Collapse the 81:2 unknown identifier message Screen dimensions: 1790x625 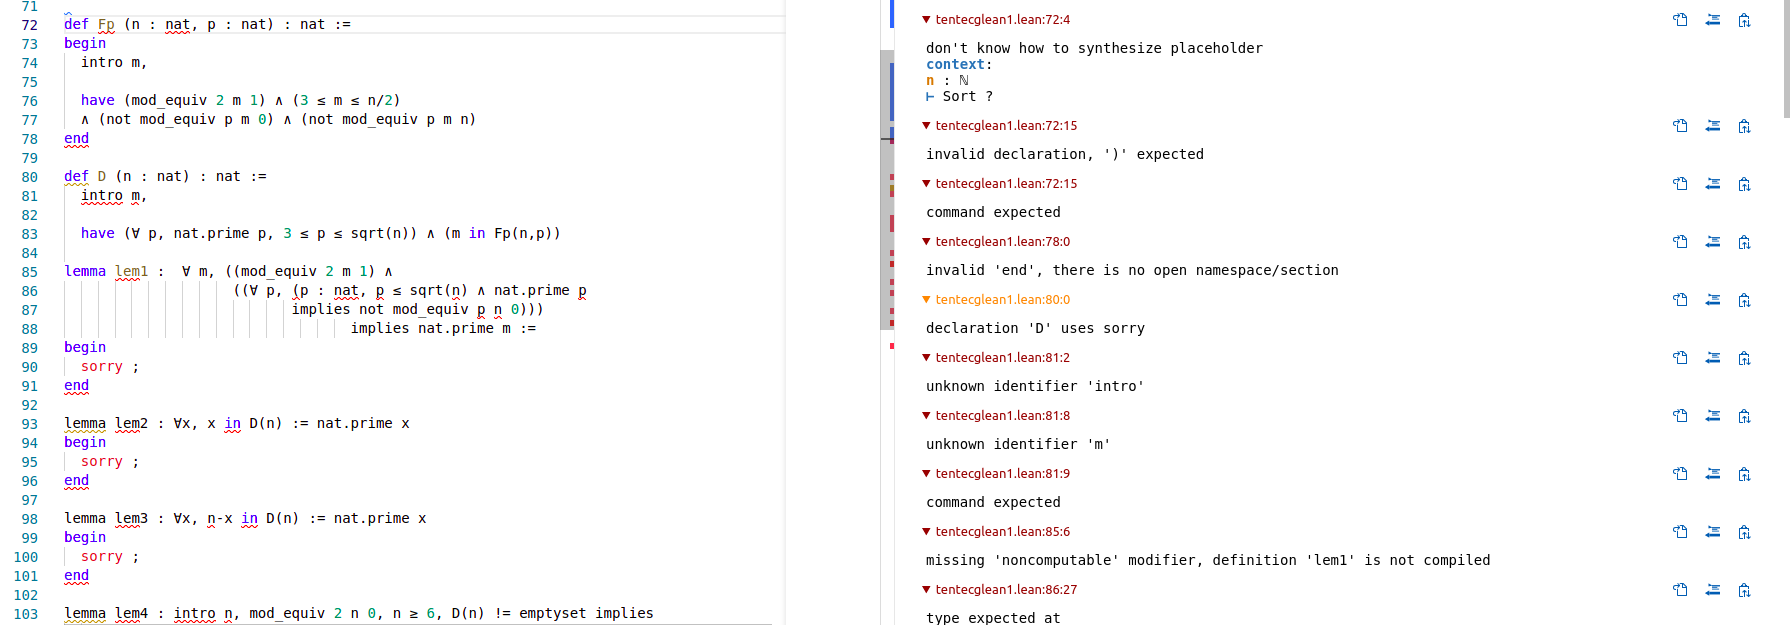tap(926, 358)
